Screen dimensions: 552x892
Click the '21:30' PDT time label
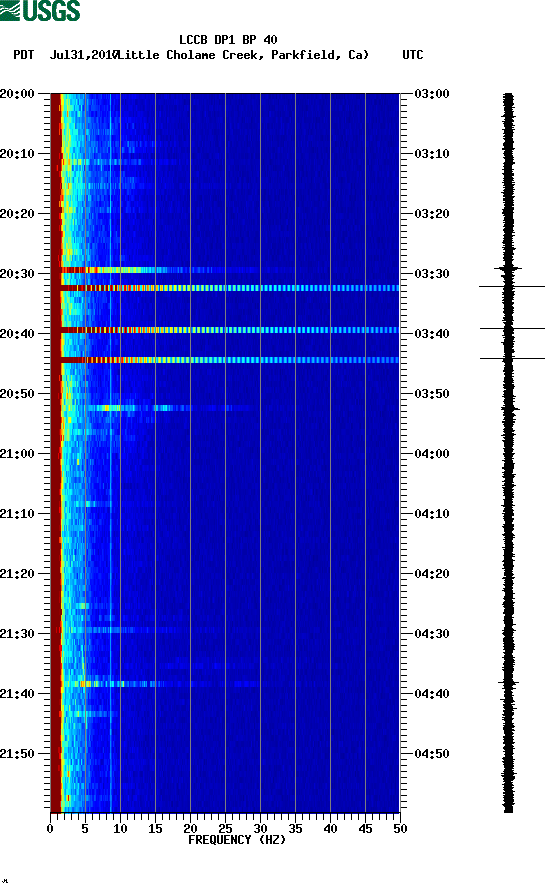(17, 634)
